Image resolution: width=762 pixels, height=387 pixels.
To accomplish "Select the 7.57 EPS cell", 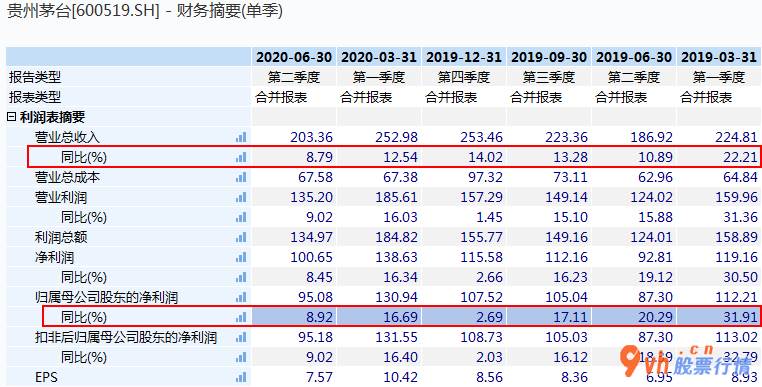I will 294,377.
